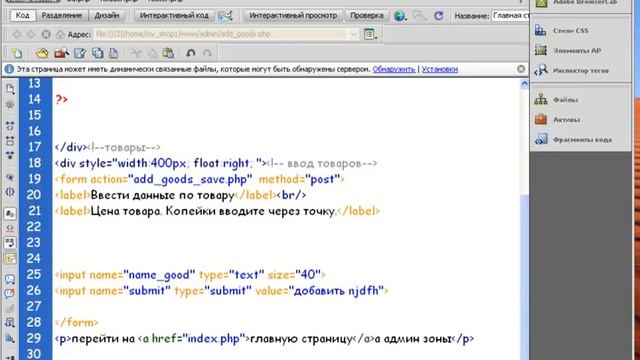
Task: Click the Print Code icon
Action: [114, 53]
